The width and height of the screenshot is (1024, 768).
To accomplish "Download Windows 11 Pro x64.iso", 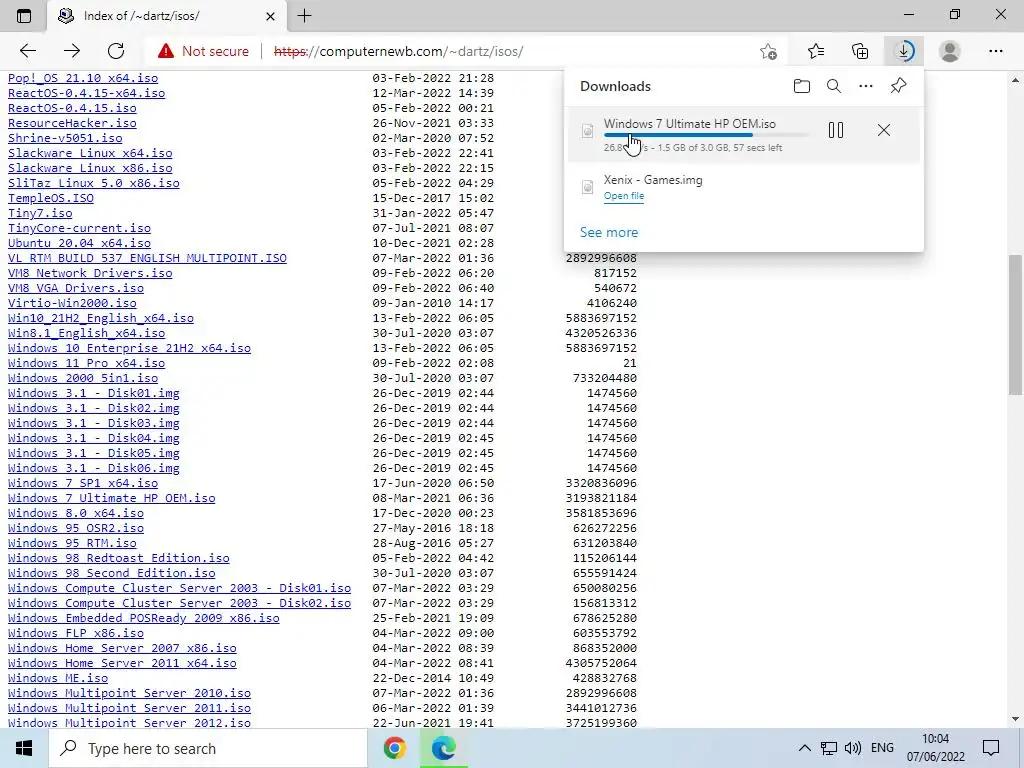I will coord(86,363).
